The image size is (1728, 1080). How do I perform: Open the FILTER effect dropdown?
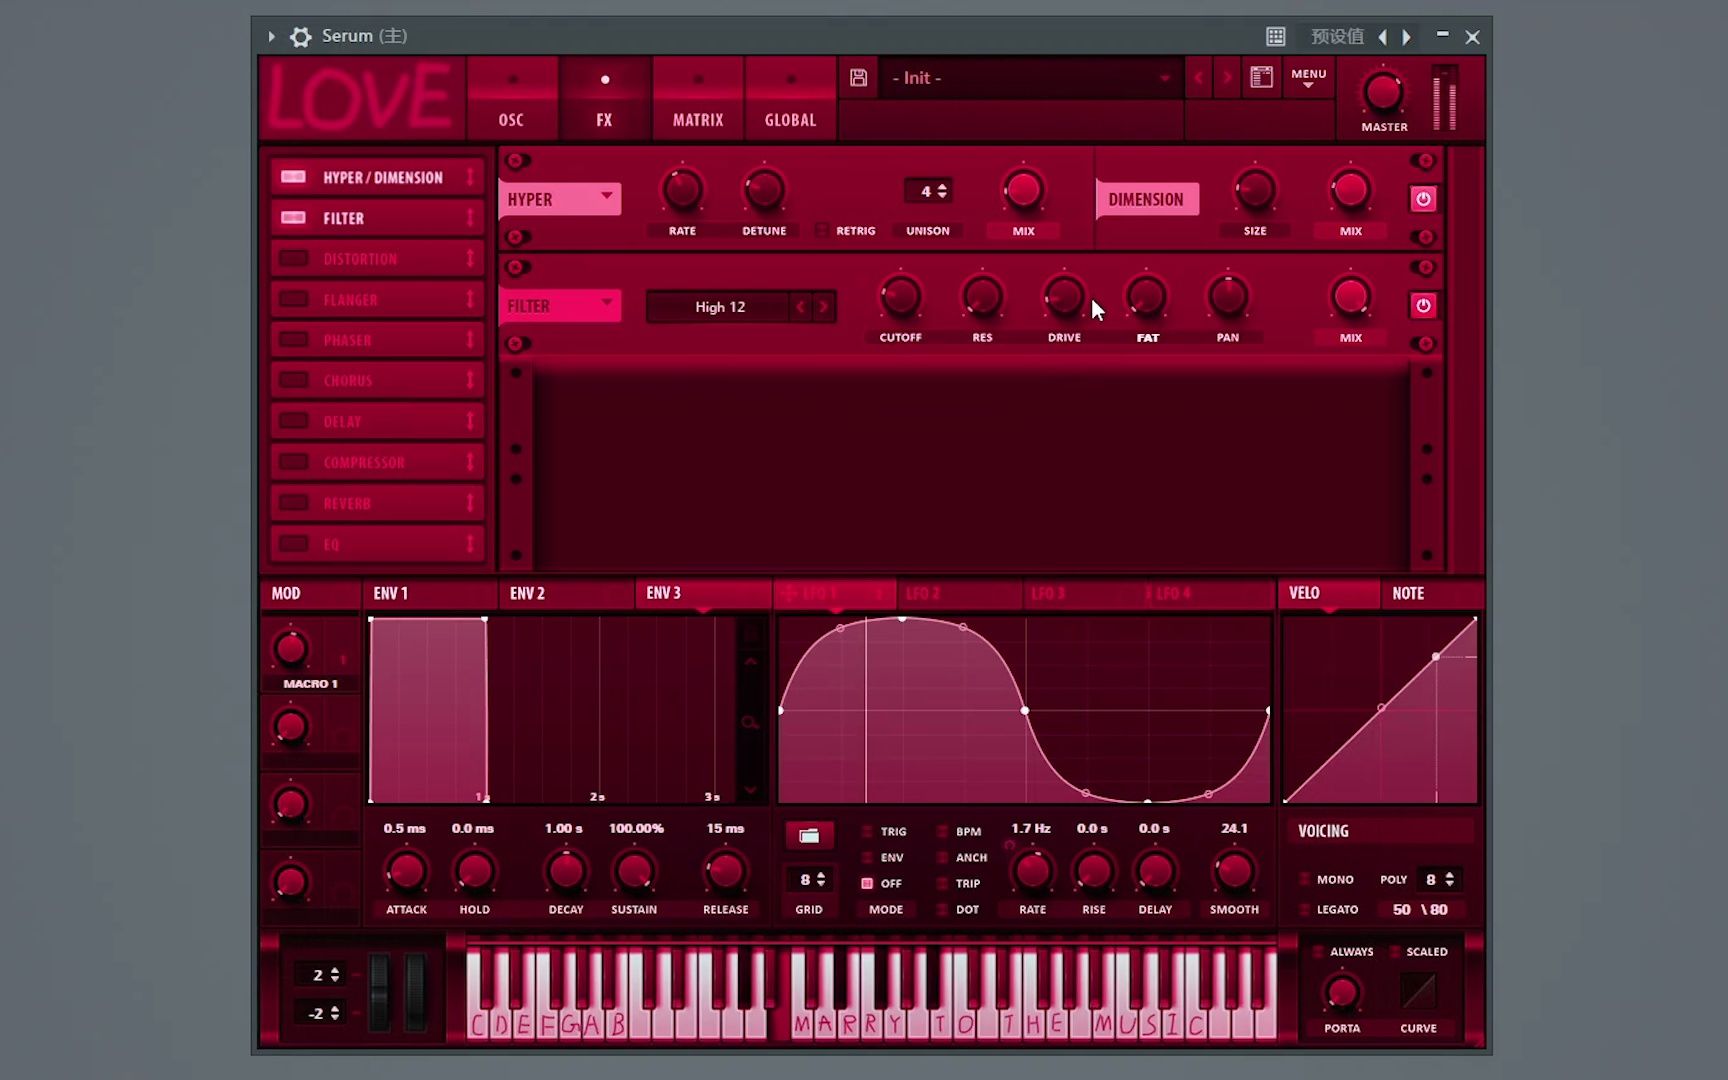tap(560, 306)
